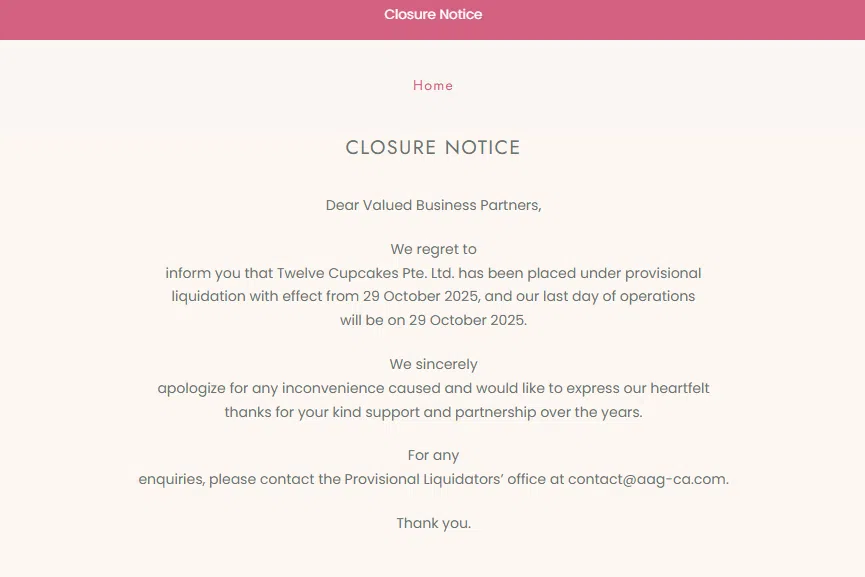
Task: Click the "Thank you." closing line
Action: pyautogui.click(x=433, y=523)
